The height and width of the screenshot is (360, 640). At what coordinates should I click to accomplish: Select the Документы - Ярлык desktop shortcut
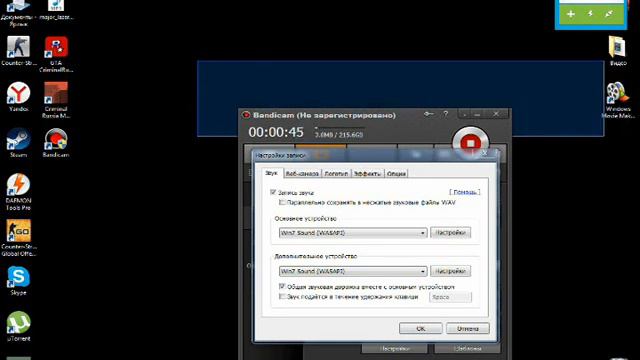tap(18, 13)
